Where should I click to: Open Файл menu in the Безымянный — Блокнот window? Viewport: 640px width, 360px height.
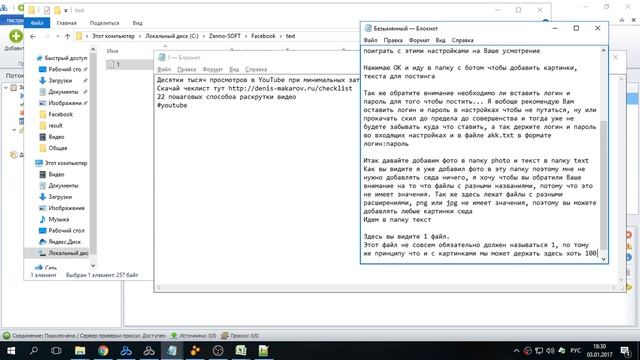370,40
